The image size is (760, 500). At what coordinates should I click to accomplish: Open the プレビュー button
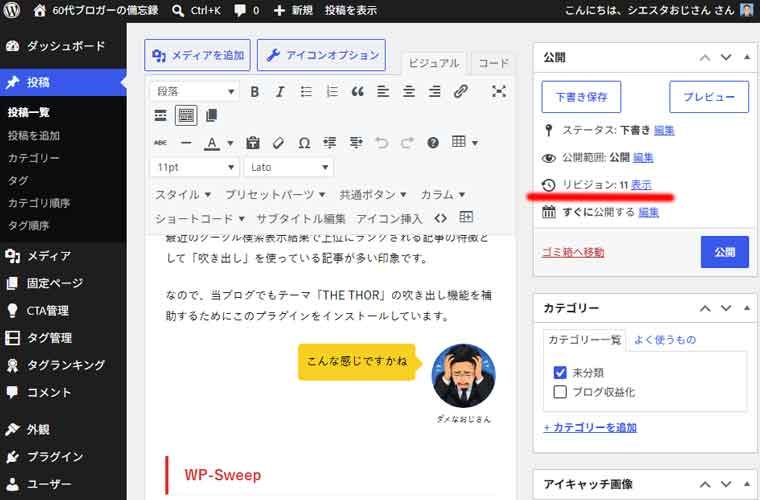(709, 97)
